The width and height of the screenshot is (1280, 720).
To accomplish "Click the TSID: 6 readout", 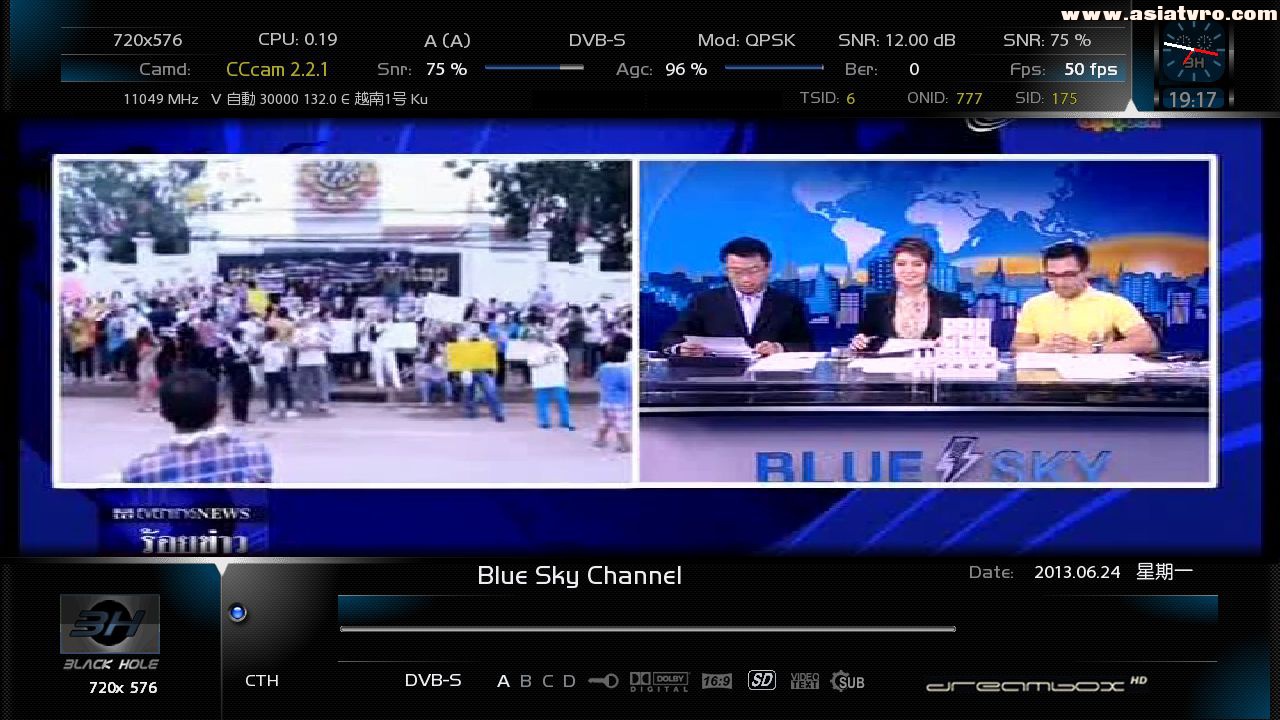I will (x=828, y=98).
